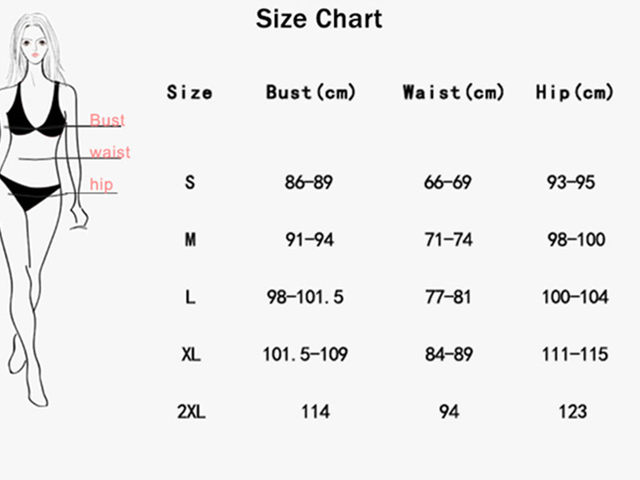Click waist value 71-74
640x480 pixels.
point(449,240)
